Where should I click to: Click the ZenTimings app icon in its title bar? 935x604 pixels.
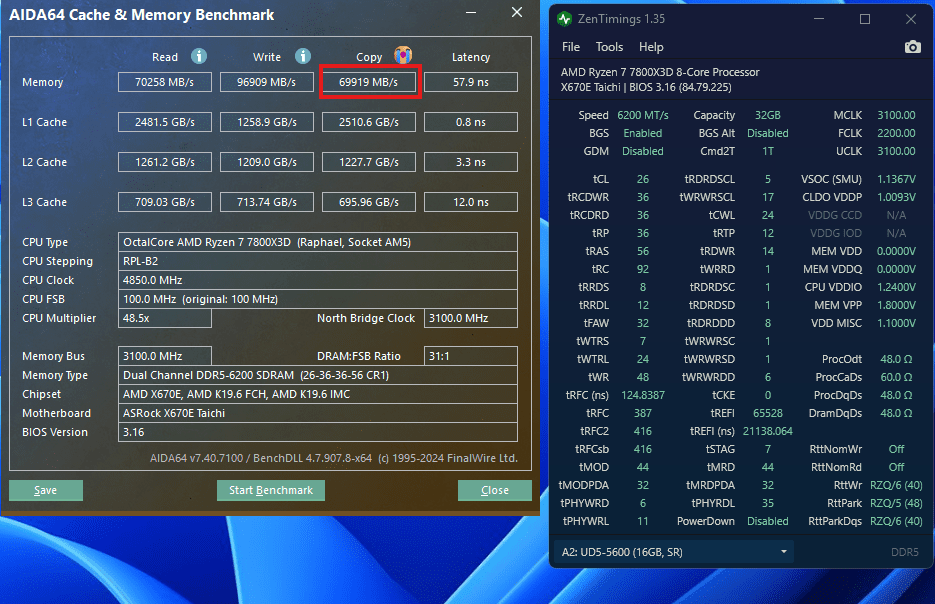(x=564, y=19)
